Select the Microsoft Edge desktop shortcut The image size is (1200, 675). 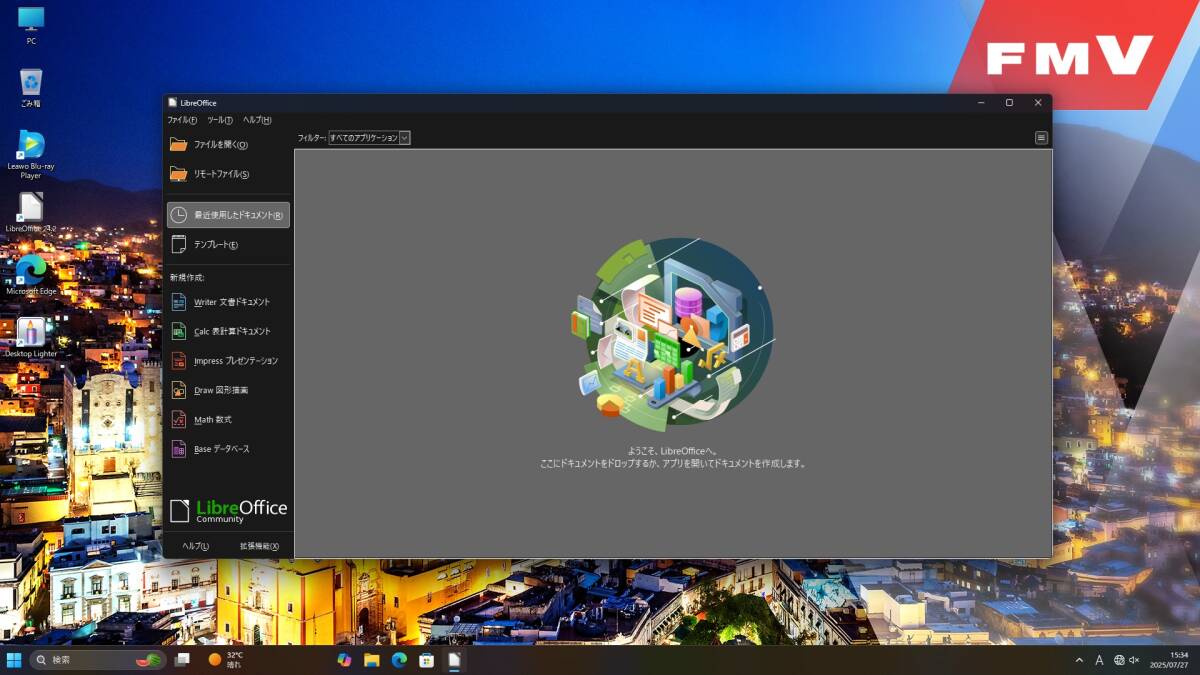coord(31,275)
